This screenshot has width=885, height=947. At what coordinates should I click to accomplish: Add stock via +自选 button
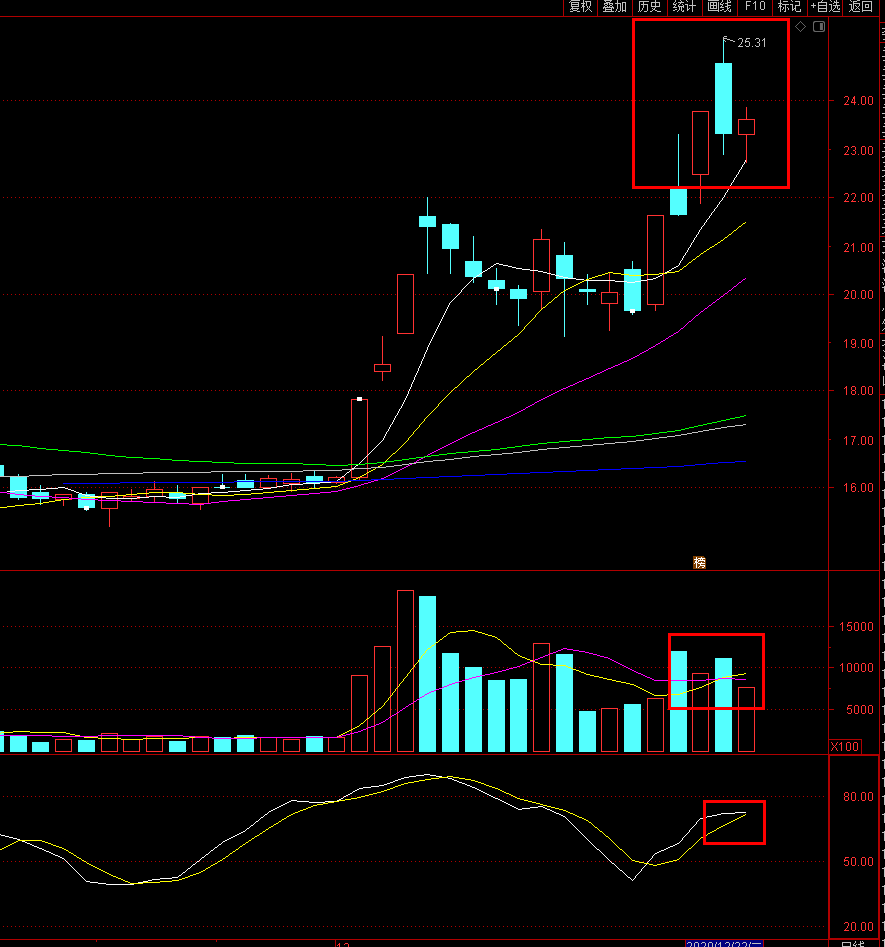tap(825, 7)
